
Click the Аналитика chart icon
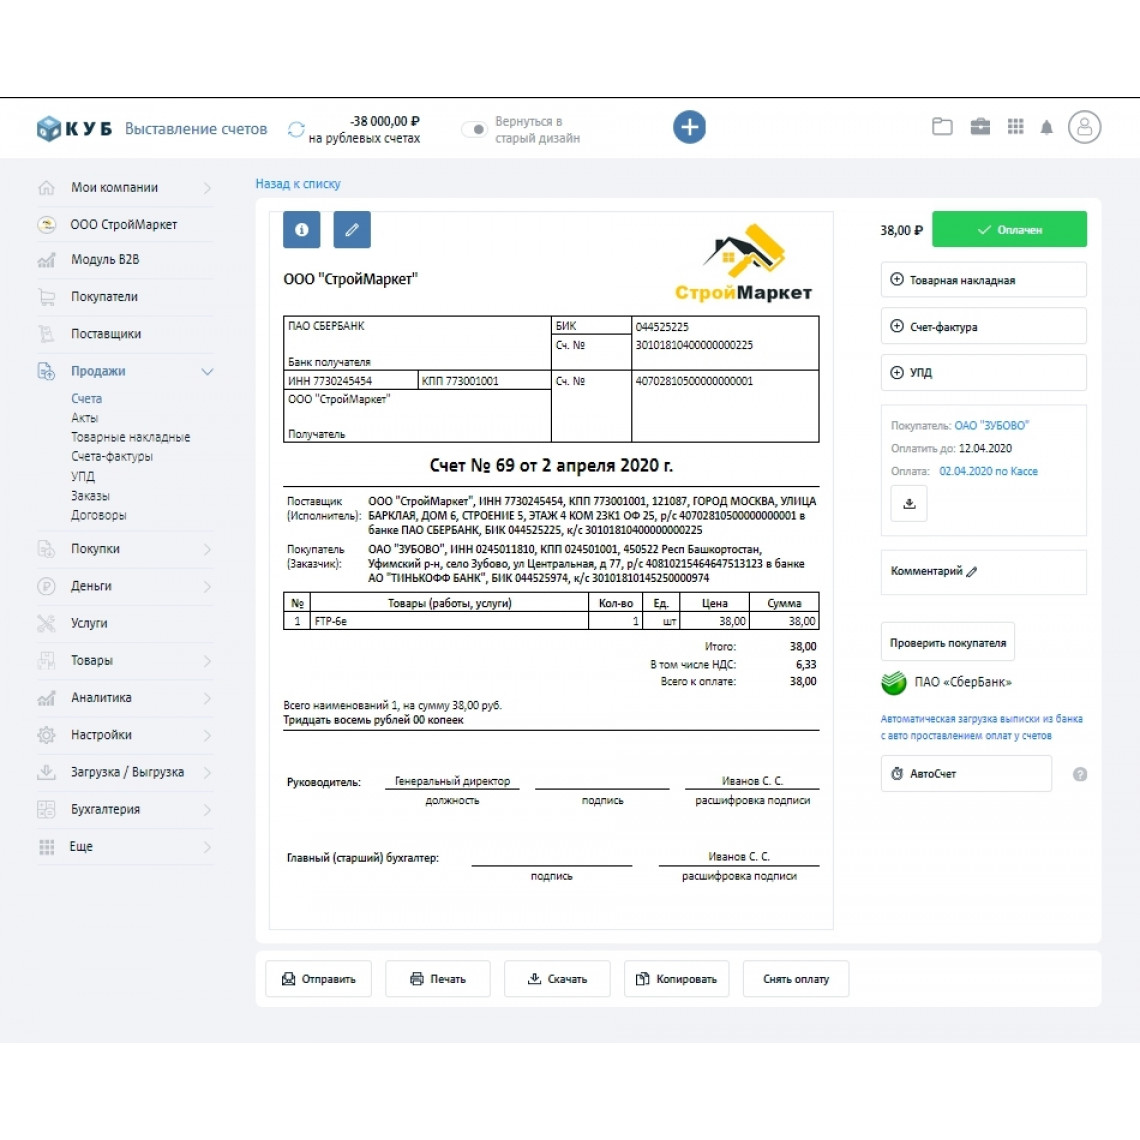pos(47,697)
